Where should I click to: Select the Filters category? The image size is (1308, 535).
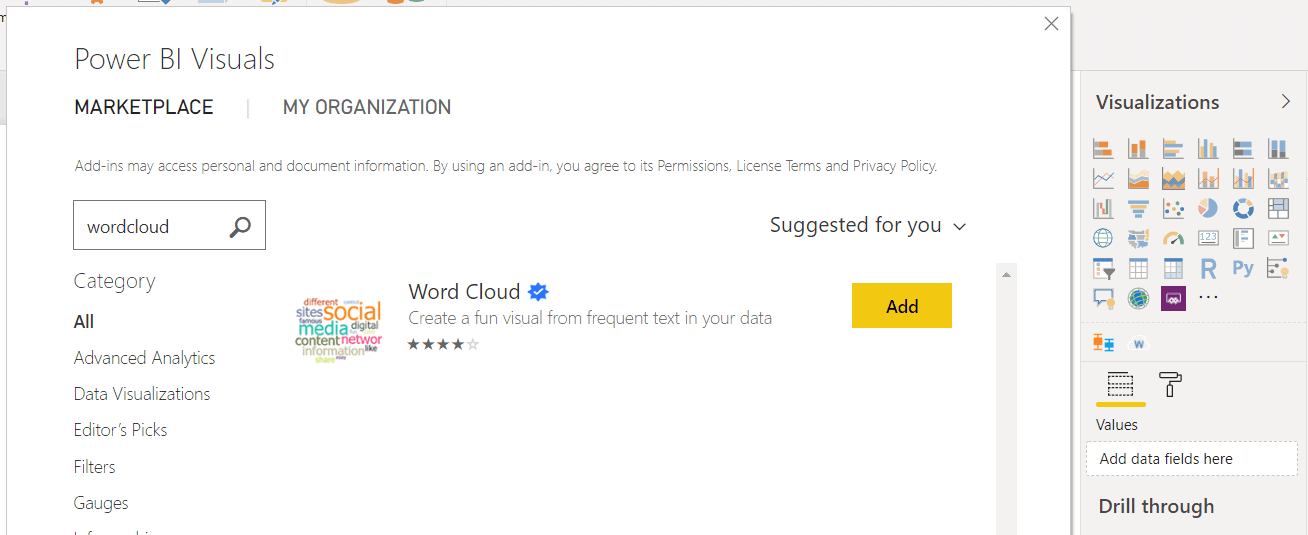94,467
